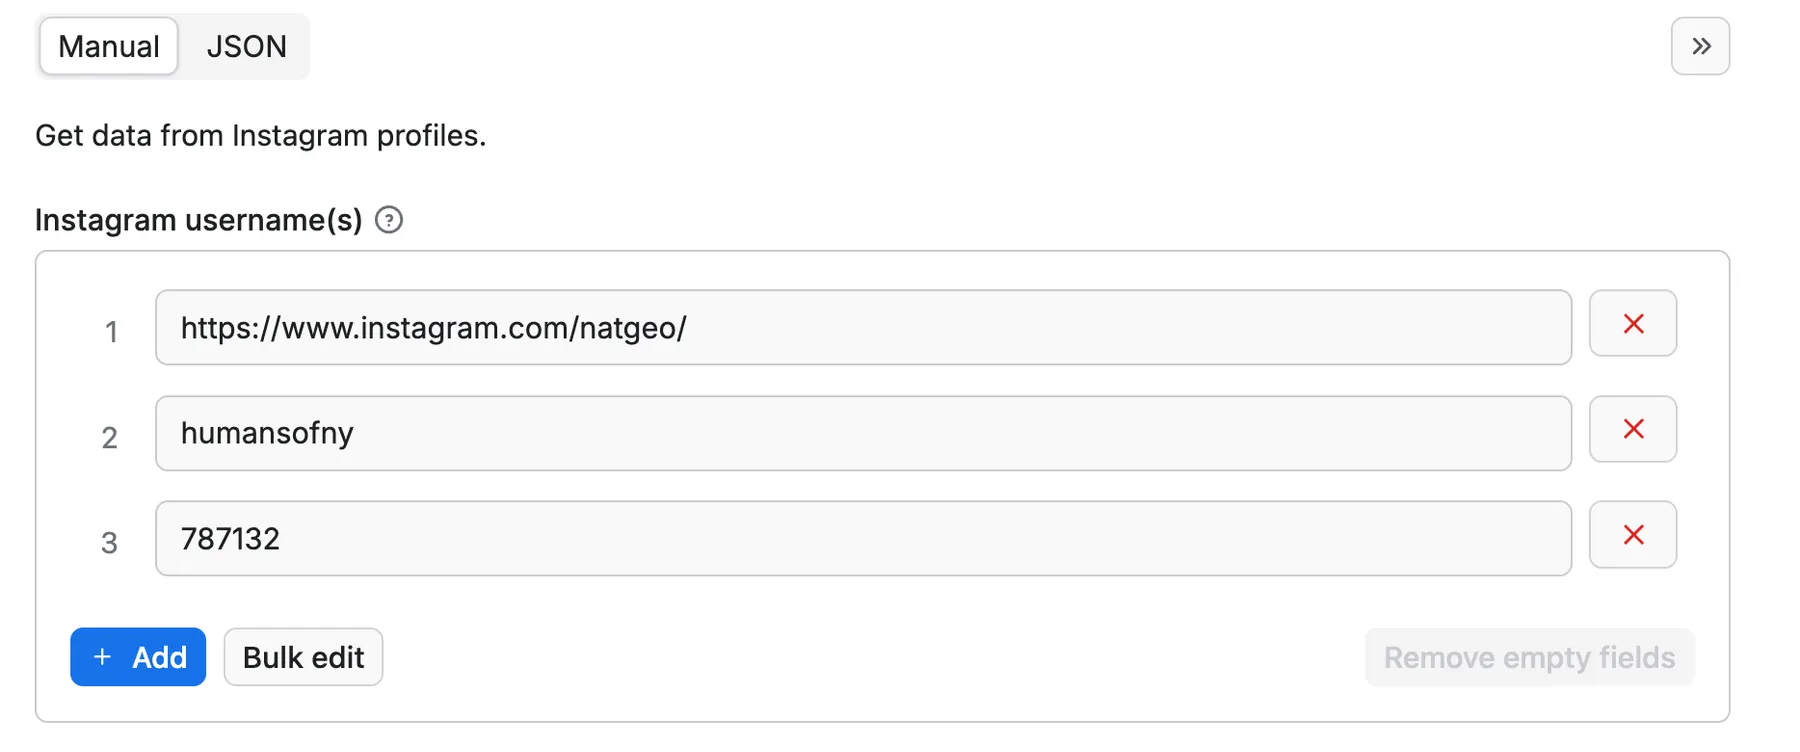The height and width of the screenshot is (752, 1800).
Task: Place cursor in the 787132 field
Action: coord(862,539)
